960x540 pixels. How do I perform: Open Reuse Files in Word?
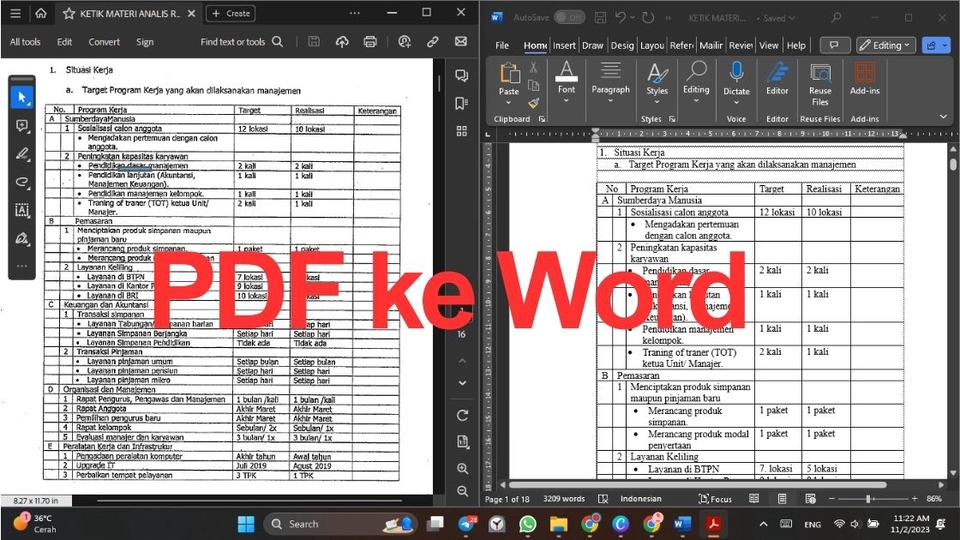820,72
